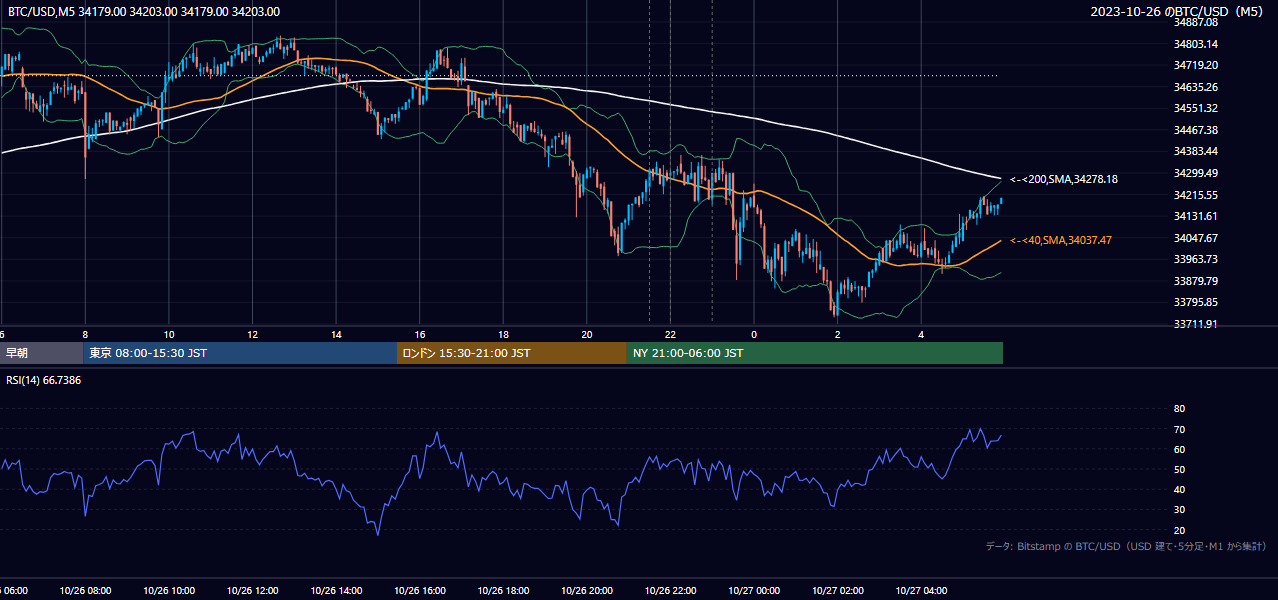1278x600 pixels.
Task: Click the 40 SMA label showing 34037.47
Action: click(x=1061, y=240)
